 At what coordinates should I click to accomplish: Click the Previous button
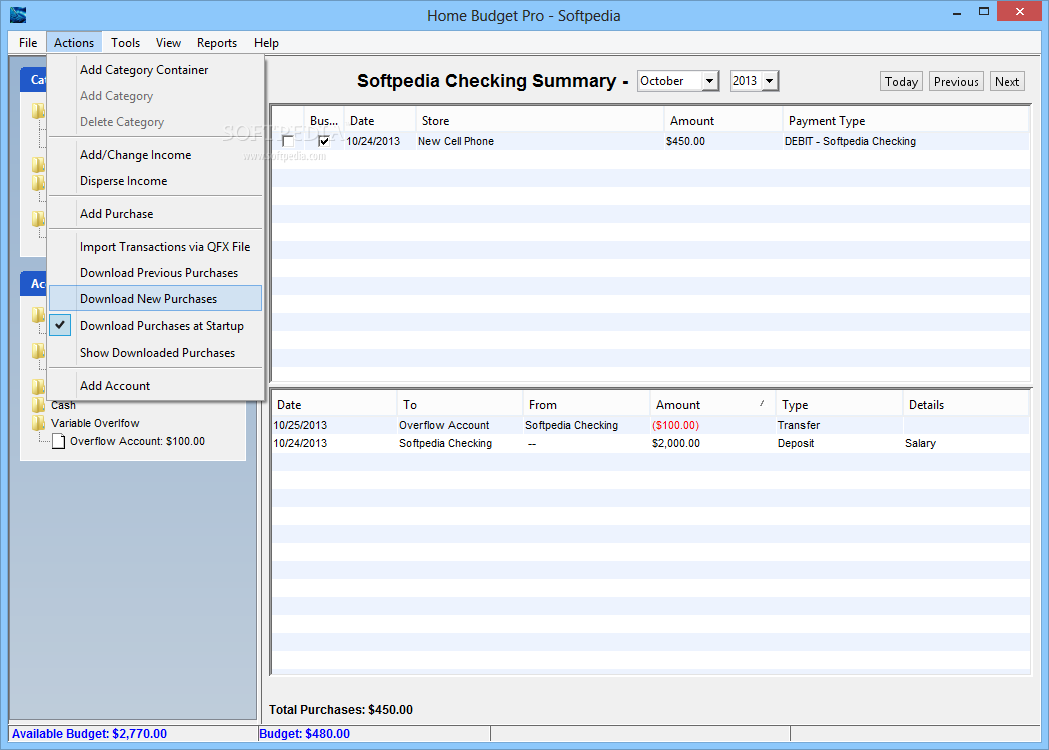956,82
